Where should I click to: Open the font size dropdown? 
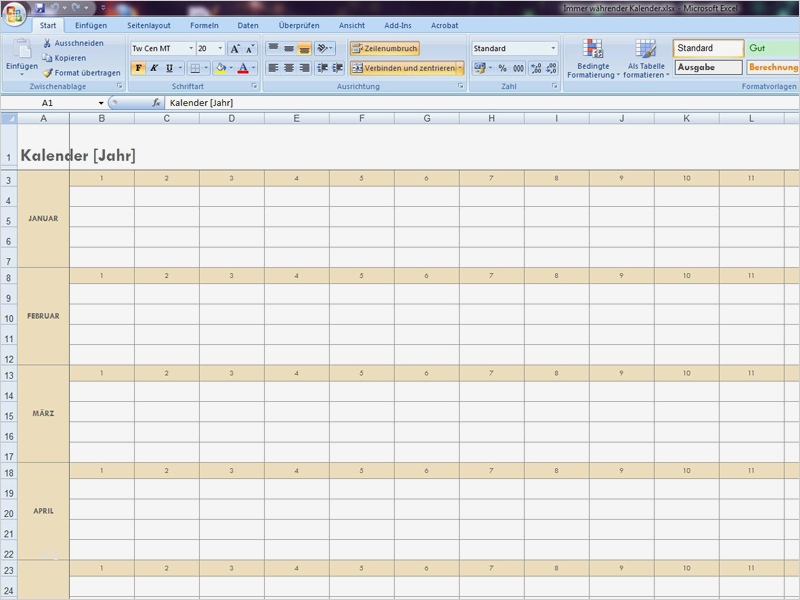(220, 48)
